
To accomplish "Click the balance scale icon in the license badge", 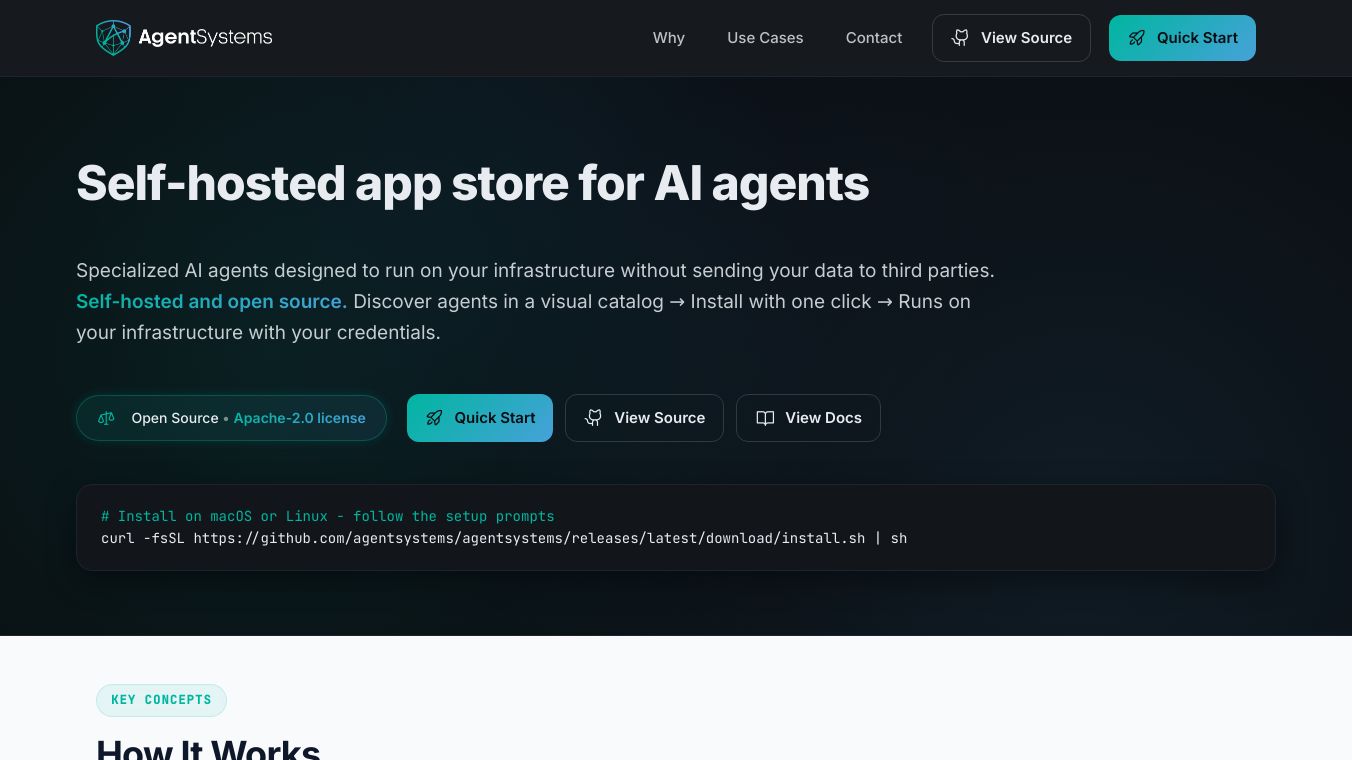I will tap(106, 418).
